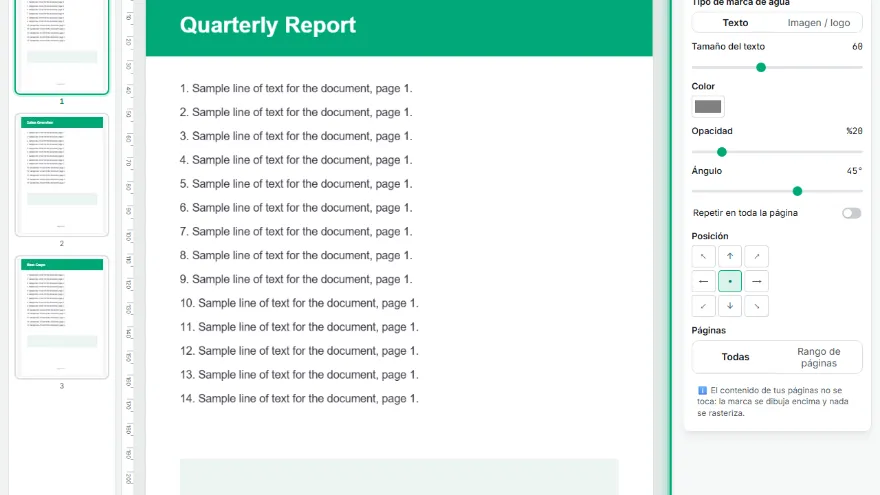880x495 pixels.
Task: Open page 1 thumbnail
Action: [62, 46]
